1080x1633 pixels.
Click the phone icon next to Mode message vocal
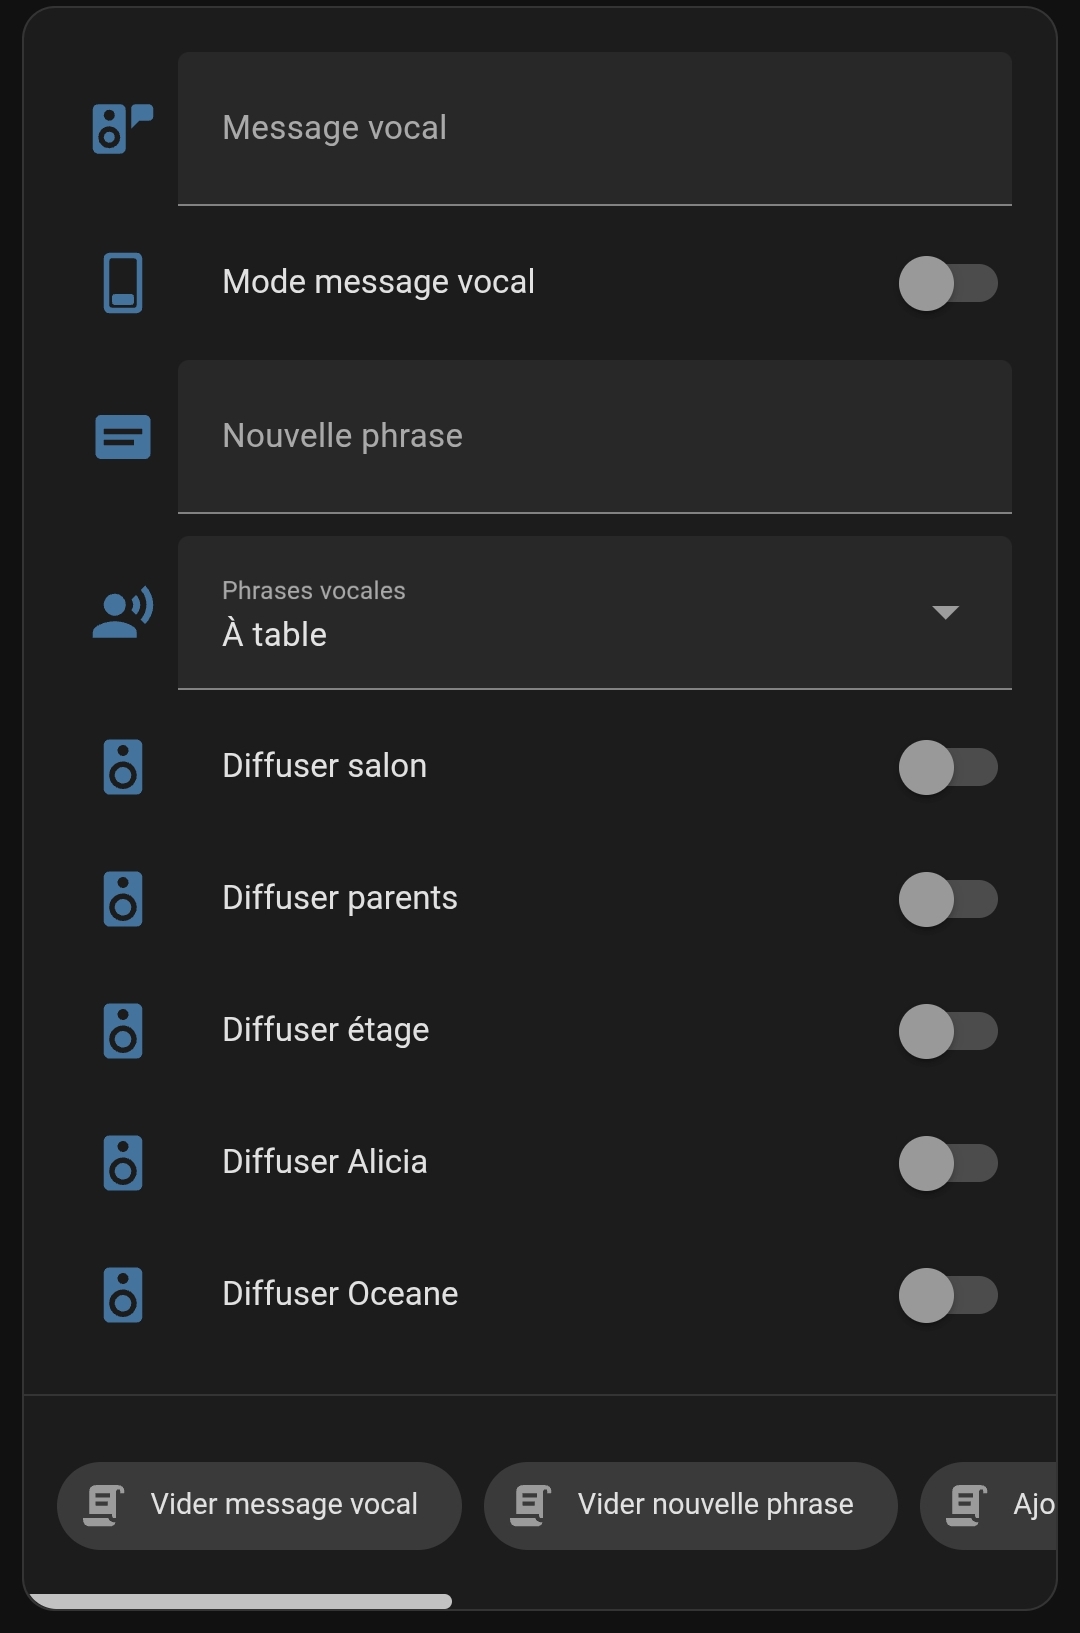click(123, 283)
